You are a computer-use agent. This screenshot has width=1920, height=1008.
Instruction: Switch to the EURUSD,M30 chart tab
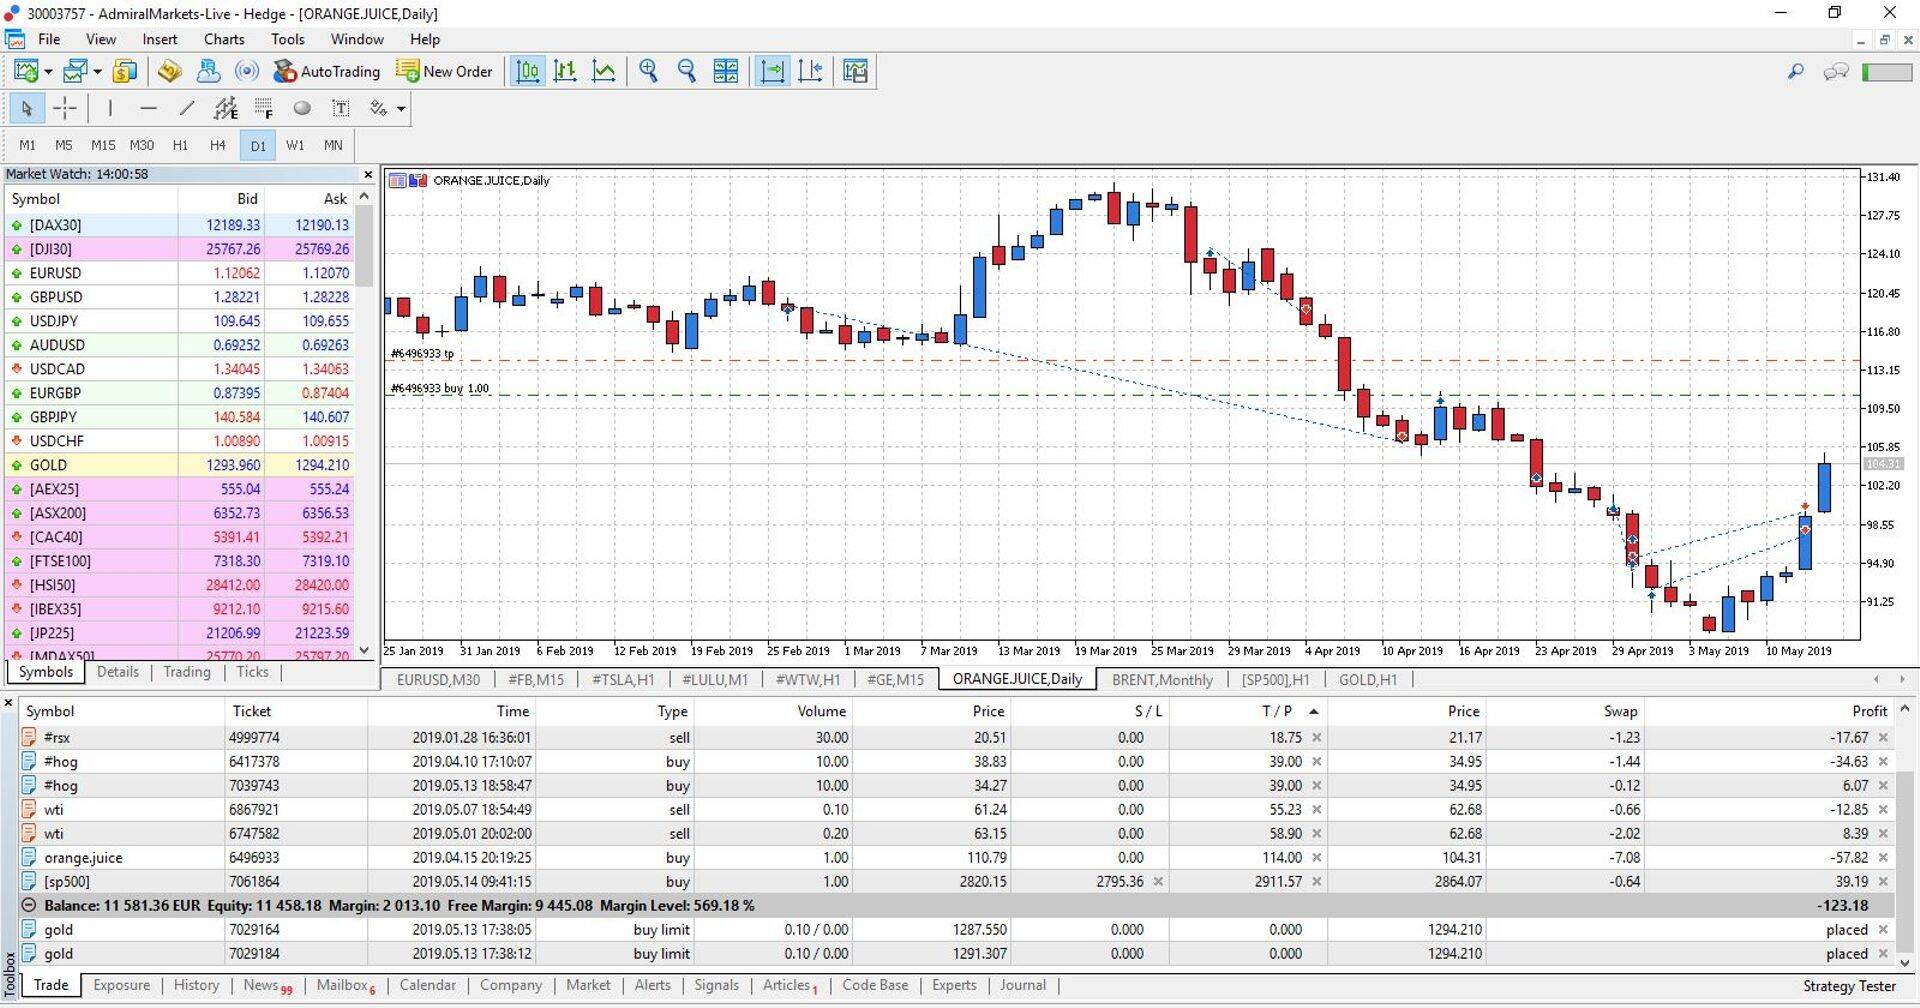coord(438,680)
